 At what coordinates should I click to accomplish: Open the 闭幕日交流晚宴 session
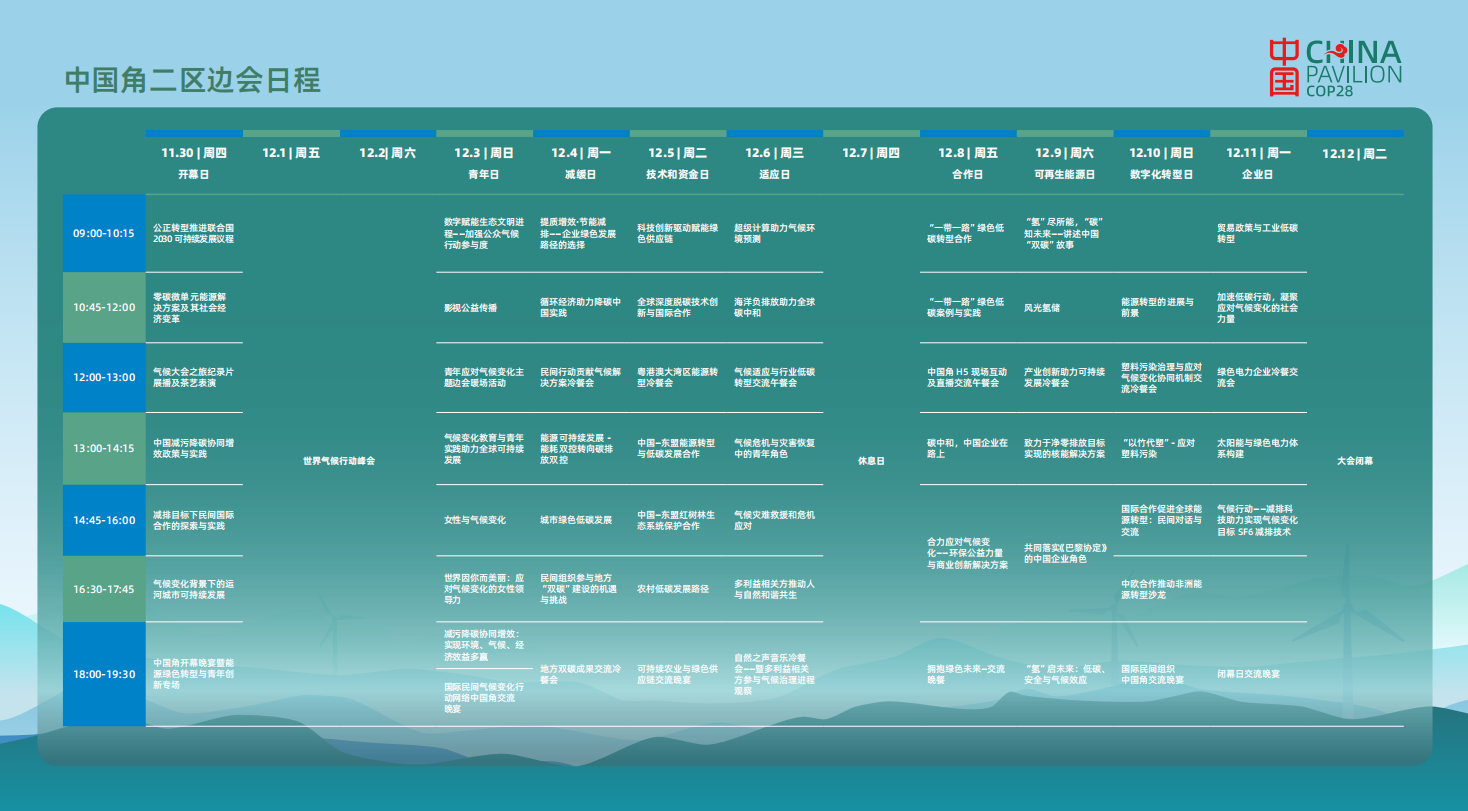coord(1248,674)
